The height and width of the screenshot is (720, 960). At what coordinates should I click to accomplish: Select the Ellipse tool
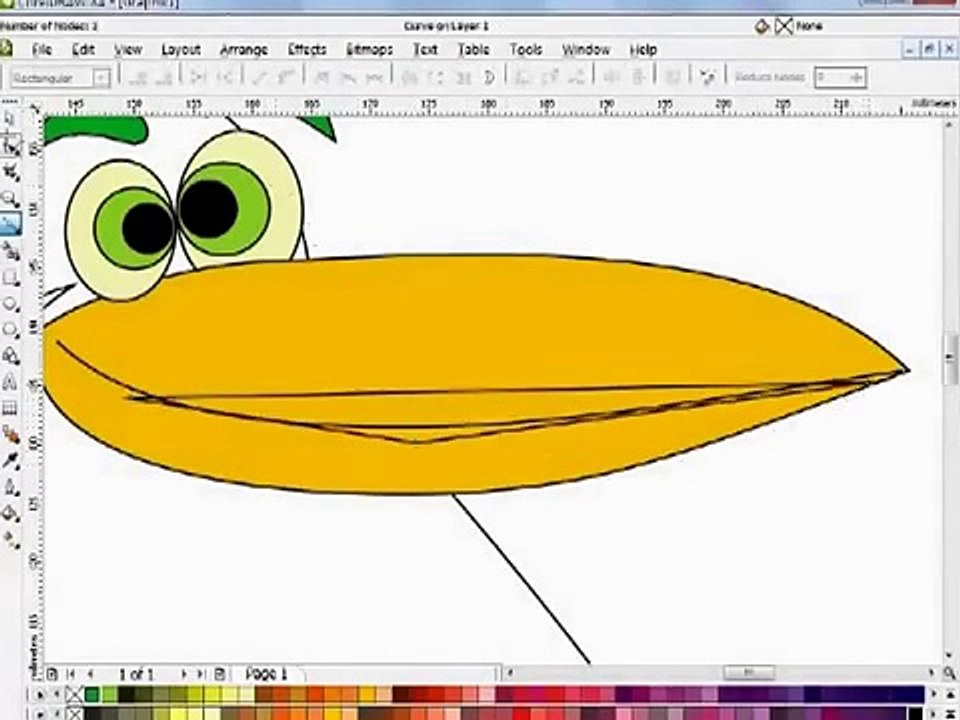tap(10, 304)
